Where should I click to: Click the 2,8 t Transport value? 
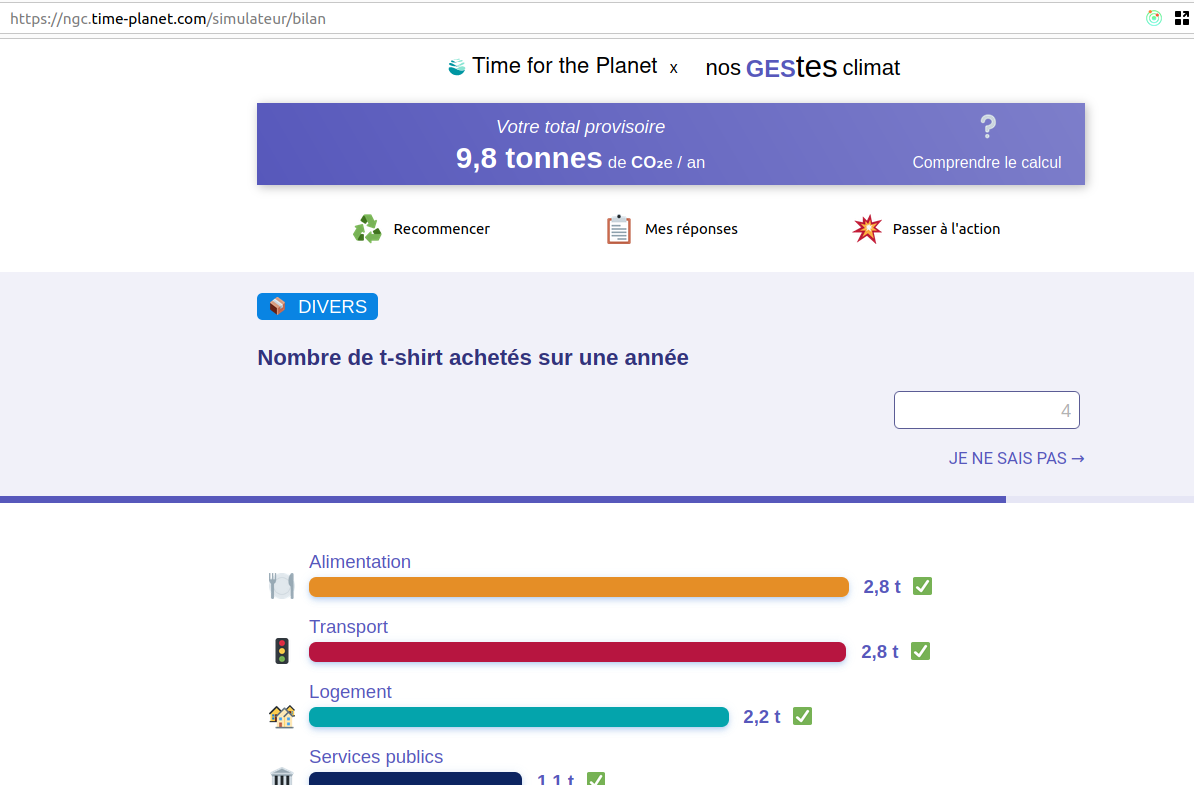coord(880,652)
